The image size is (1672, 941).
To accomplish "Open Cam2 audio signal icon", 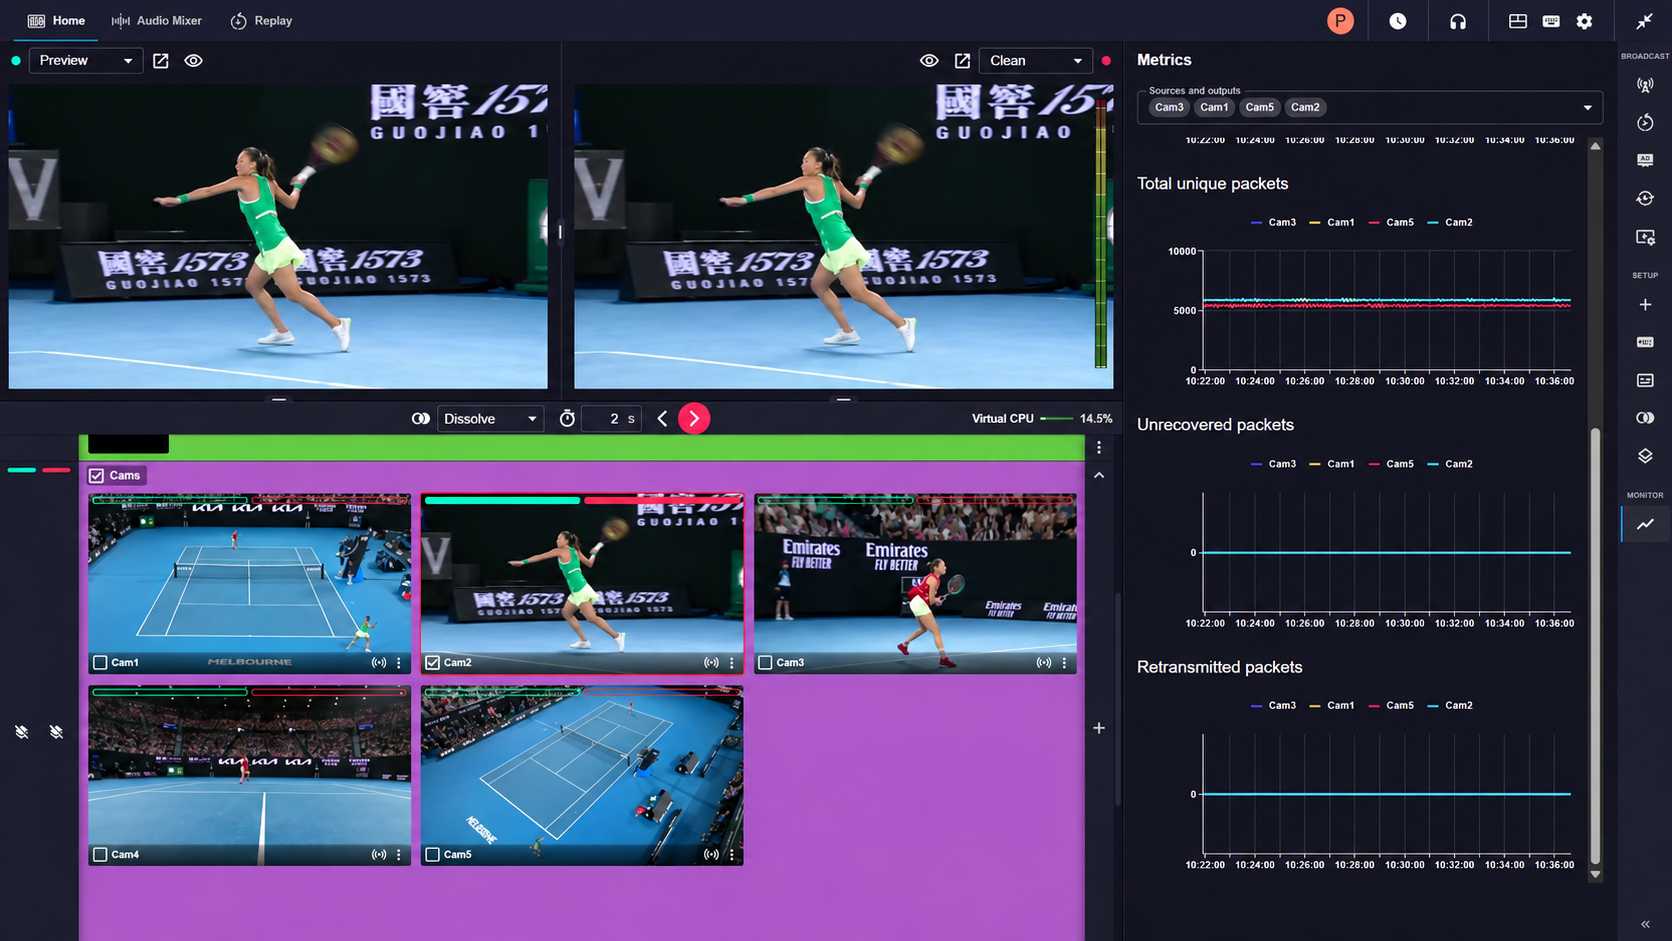I will pos(711,663).
